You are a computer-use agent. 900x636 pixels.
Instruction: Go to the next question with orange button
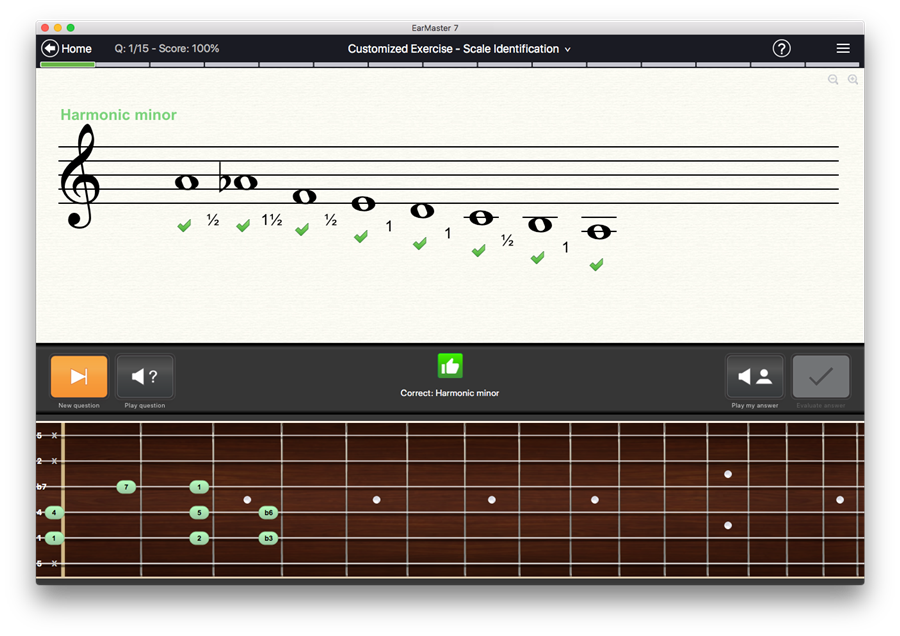(79, 377)
